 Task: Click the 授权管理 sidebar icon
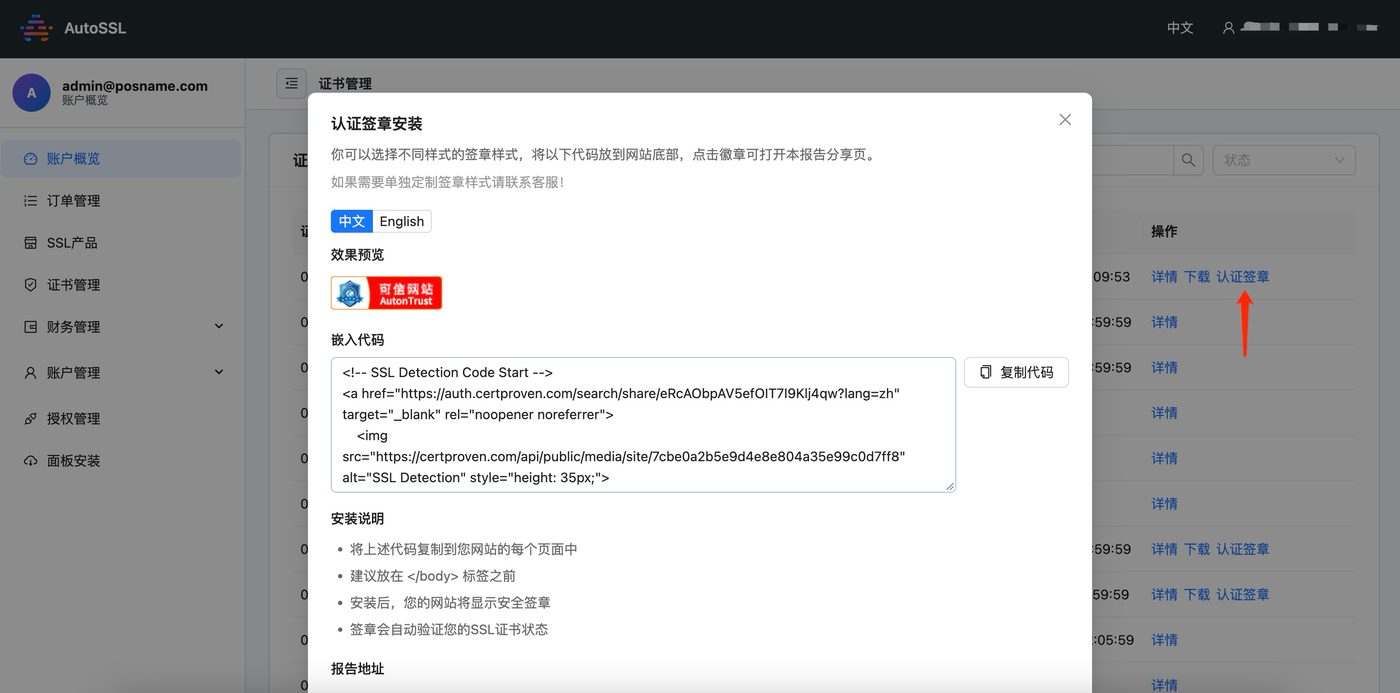(30, 419)
